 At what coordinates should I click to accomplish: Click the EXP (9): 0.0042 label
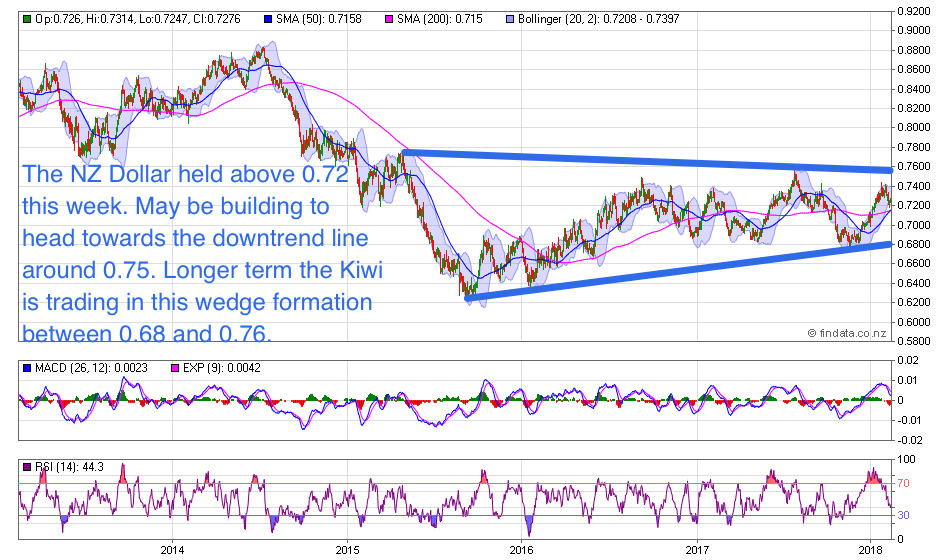click(x=222, y=368)
